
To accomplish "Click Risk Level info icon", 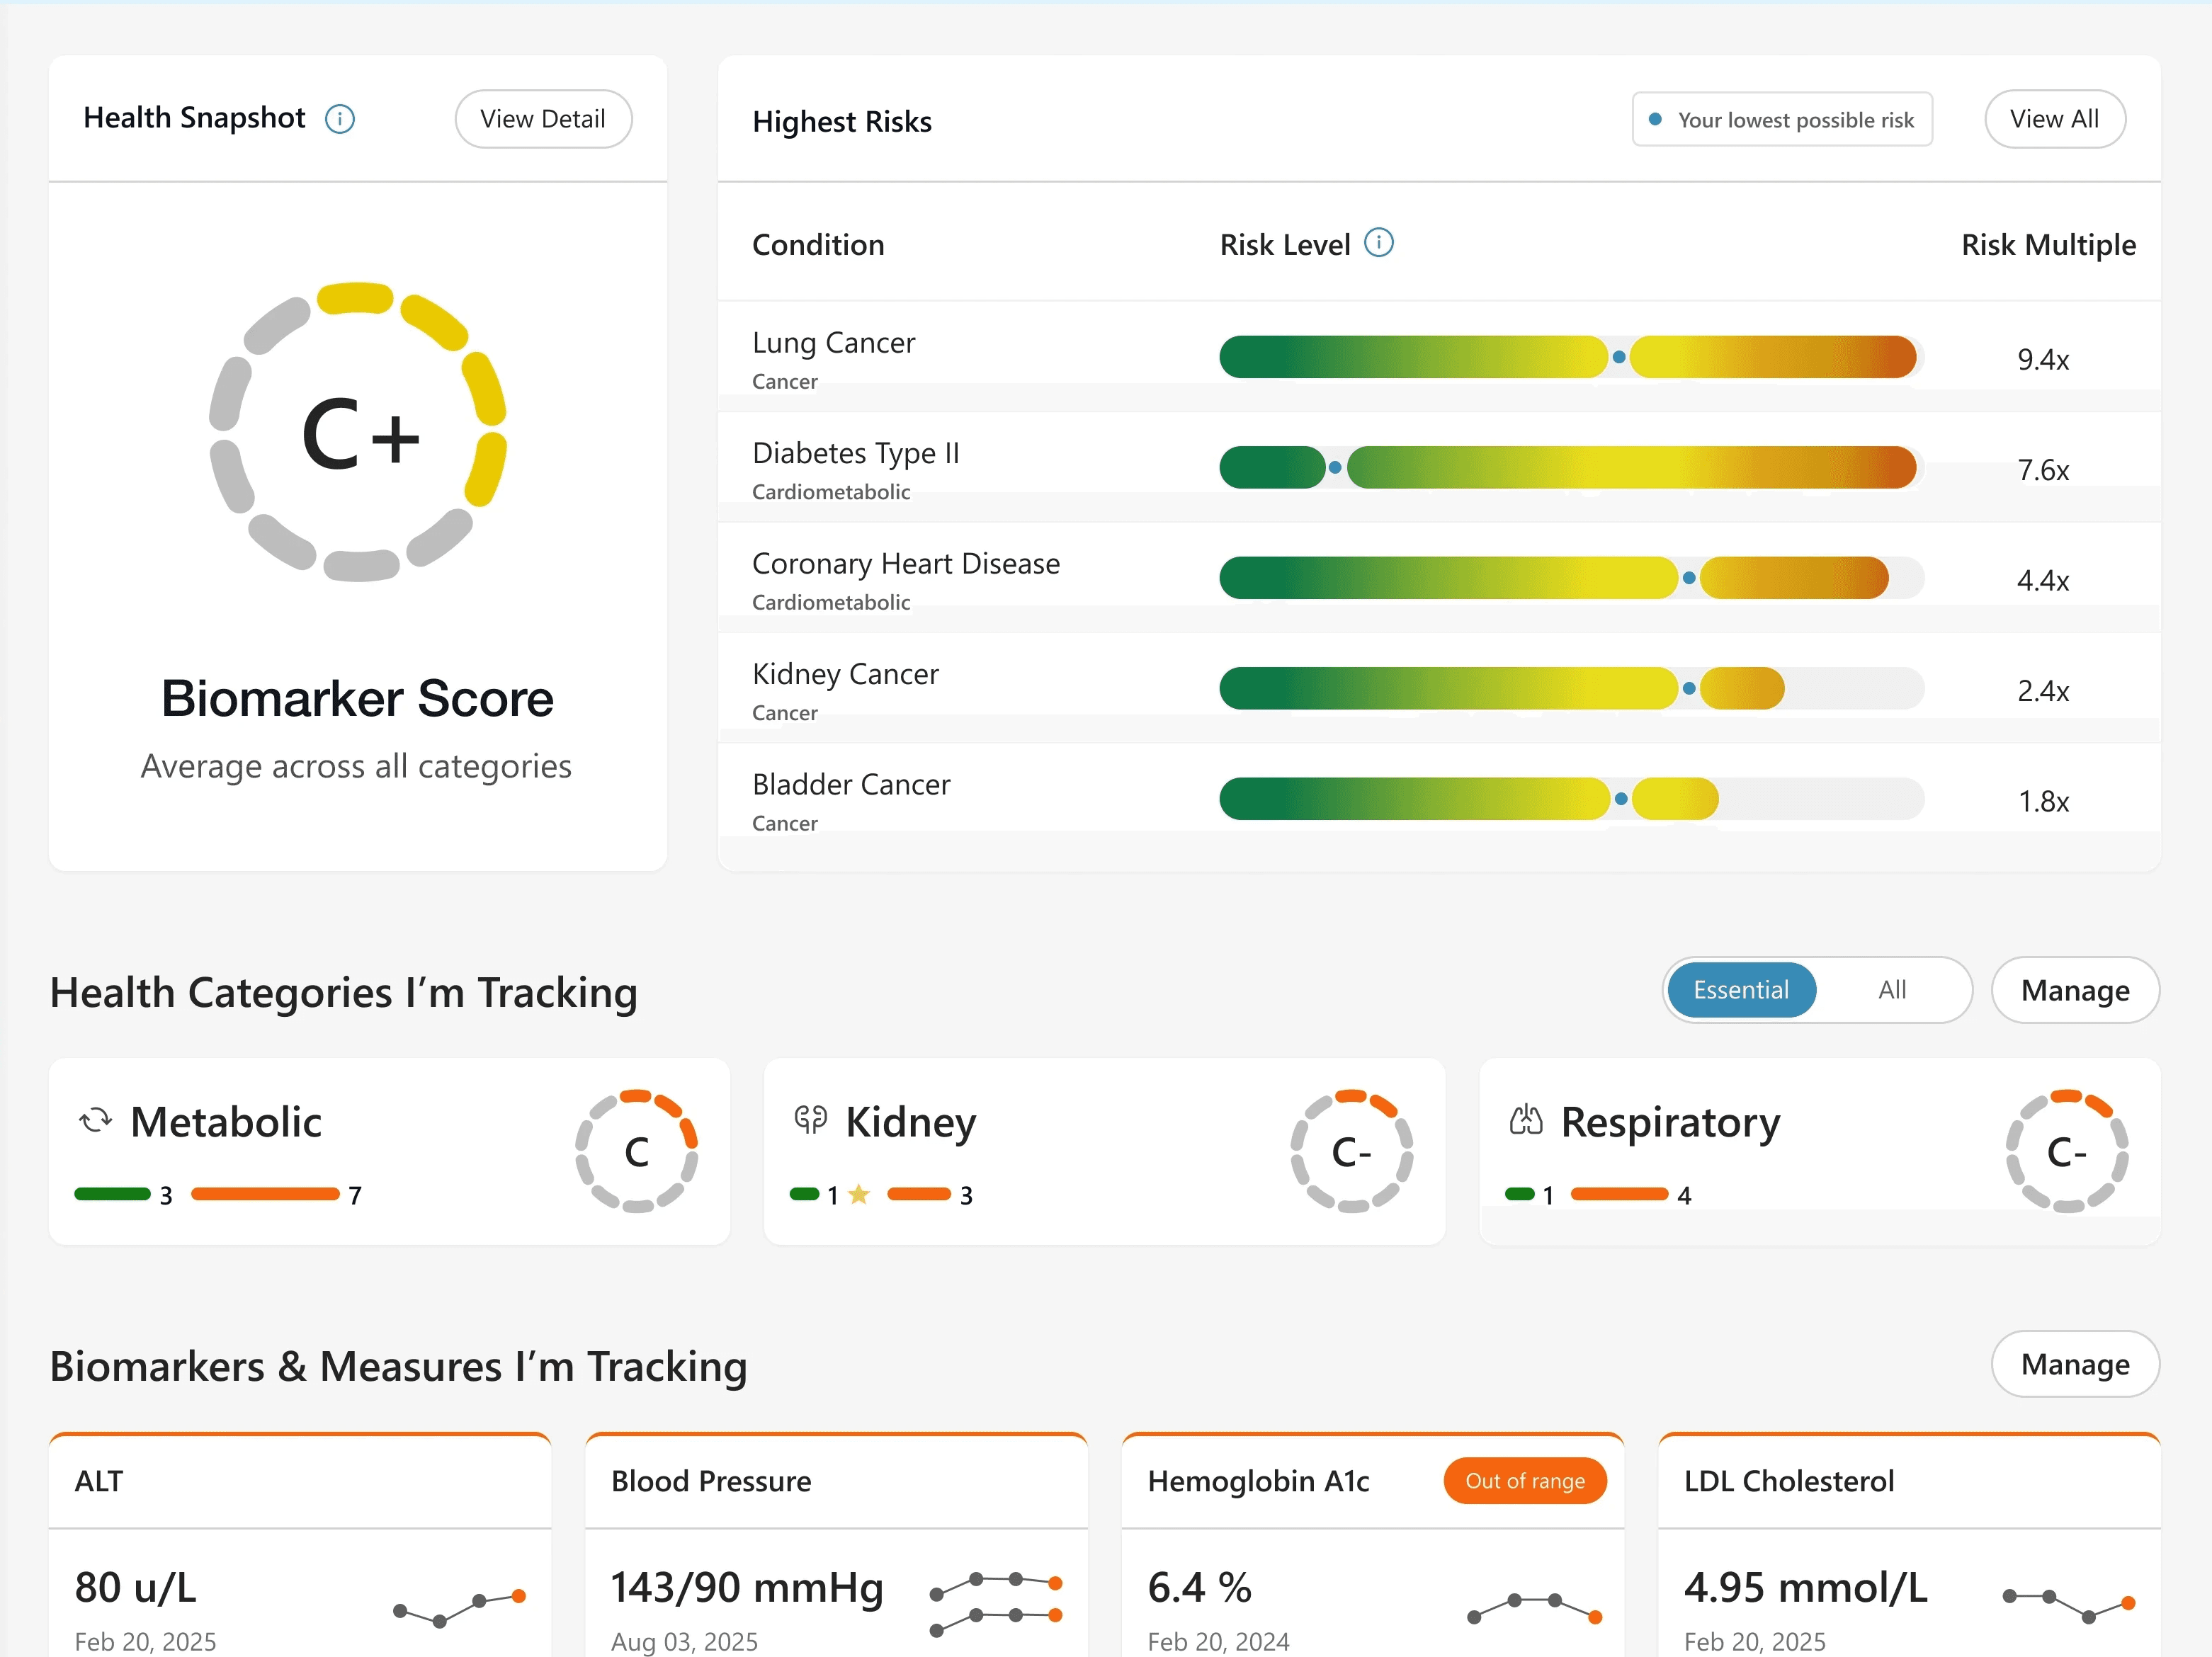I will tap(1378, 243).
